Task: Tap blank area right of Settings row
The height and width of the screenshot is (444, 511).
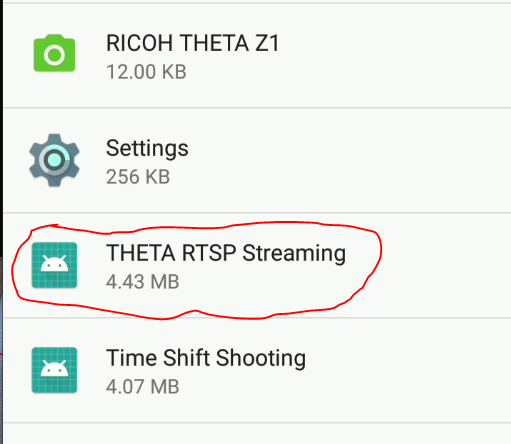Action: point(350,160)
